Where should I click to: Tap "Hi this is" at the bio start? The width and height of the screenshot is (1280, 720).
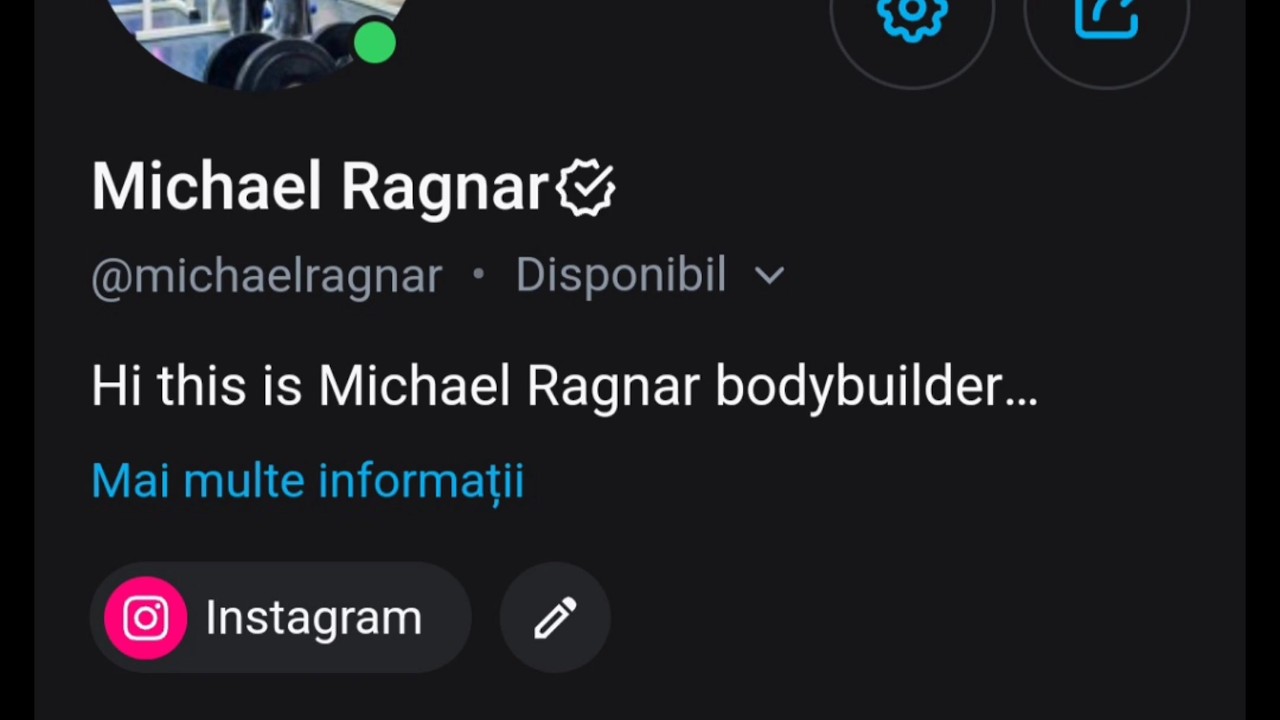coord(197,386)
